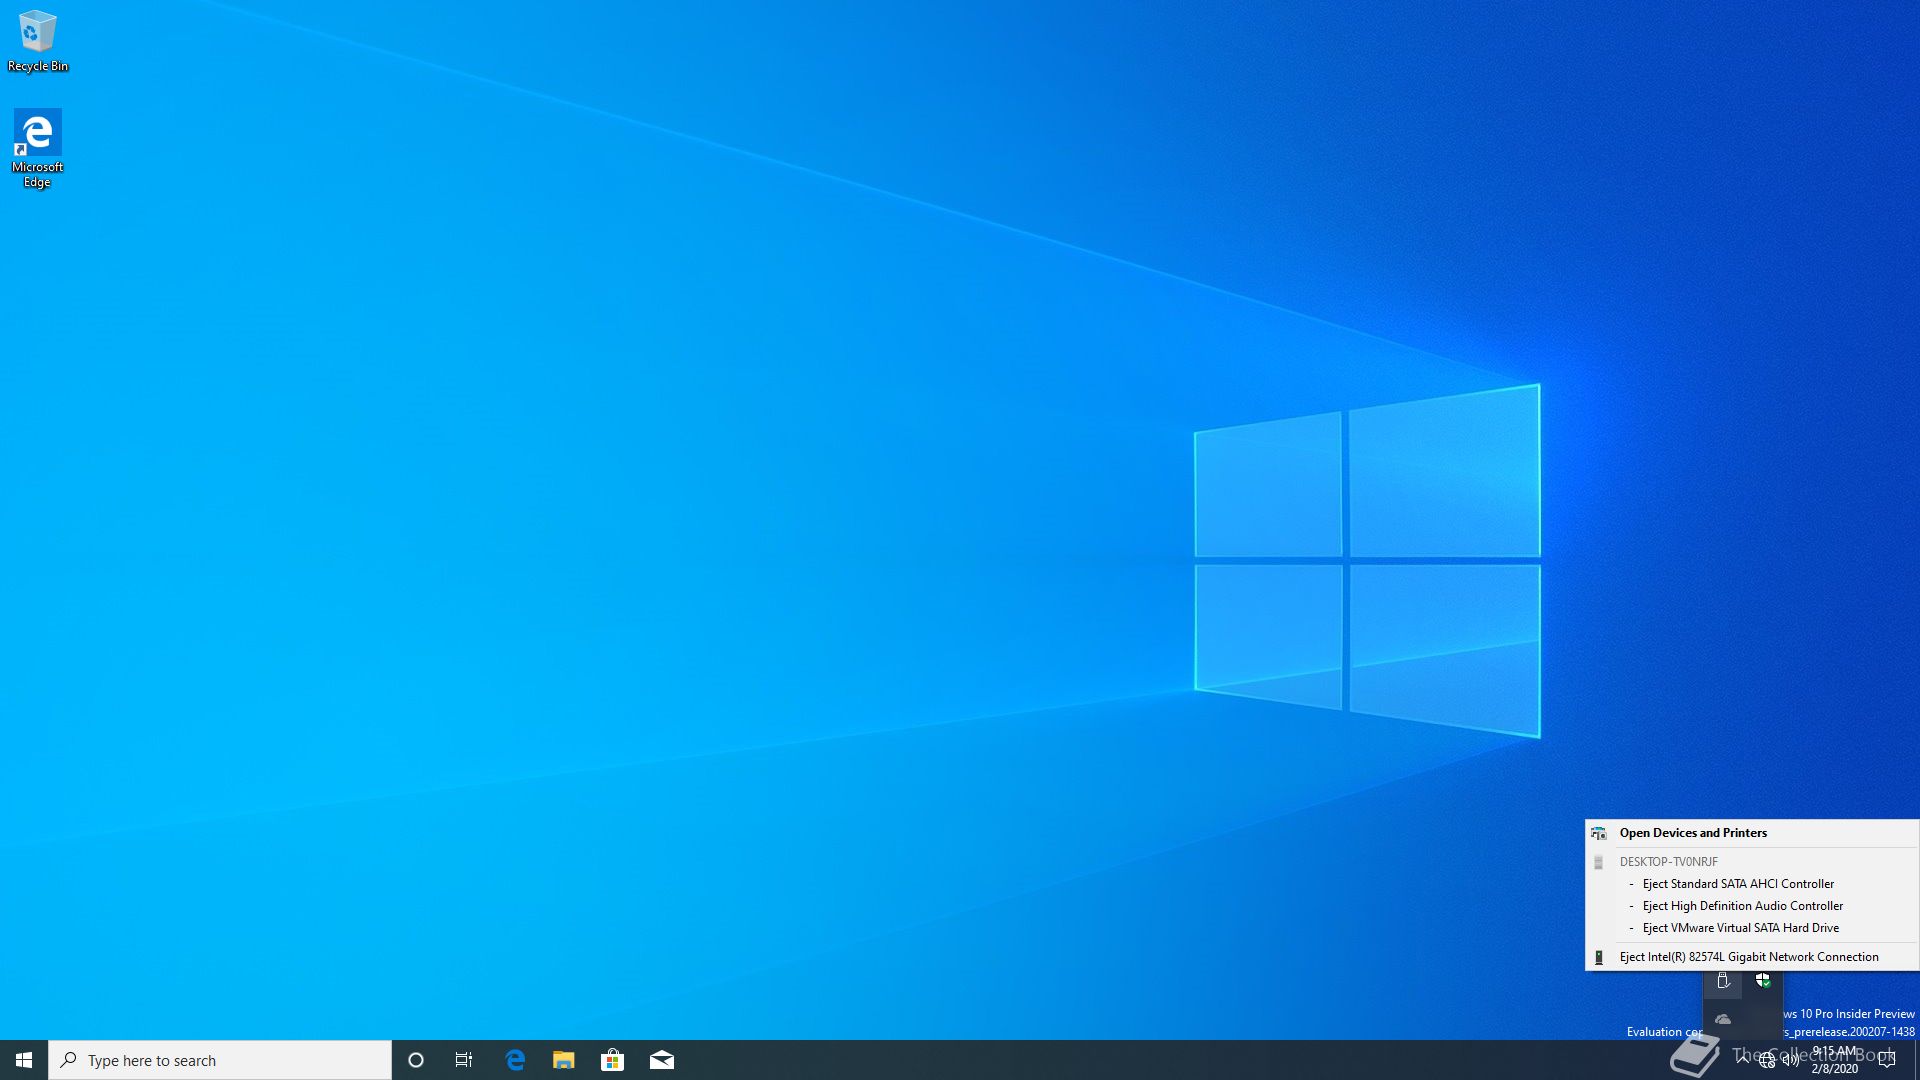1920x1080 pixels.
Task: Open Task View on the taskbar
Action: click(464, 1060)
